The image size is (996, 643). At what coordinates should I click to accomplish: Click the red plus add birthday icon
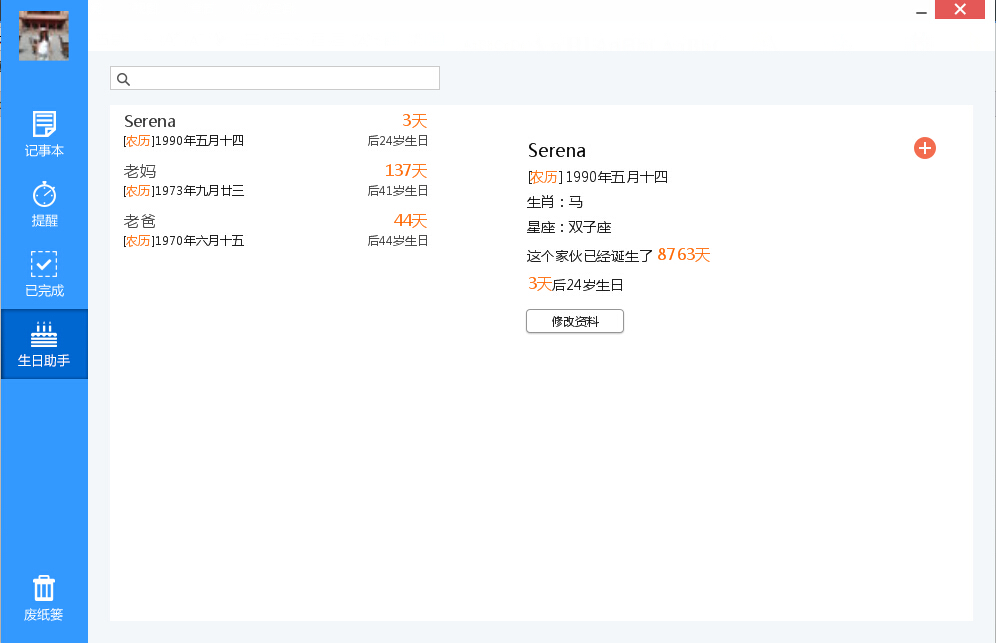click(x=925, y=148)
